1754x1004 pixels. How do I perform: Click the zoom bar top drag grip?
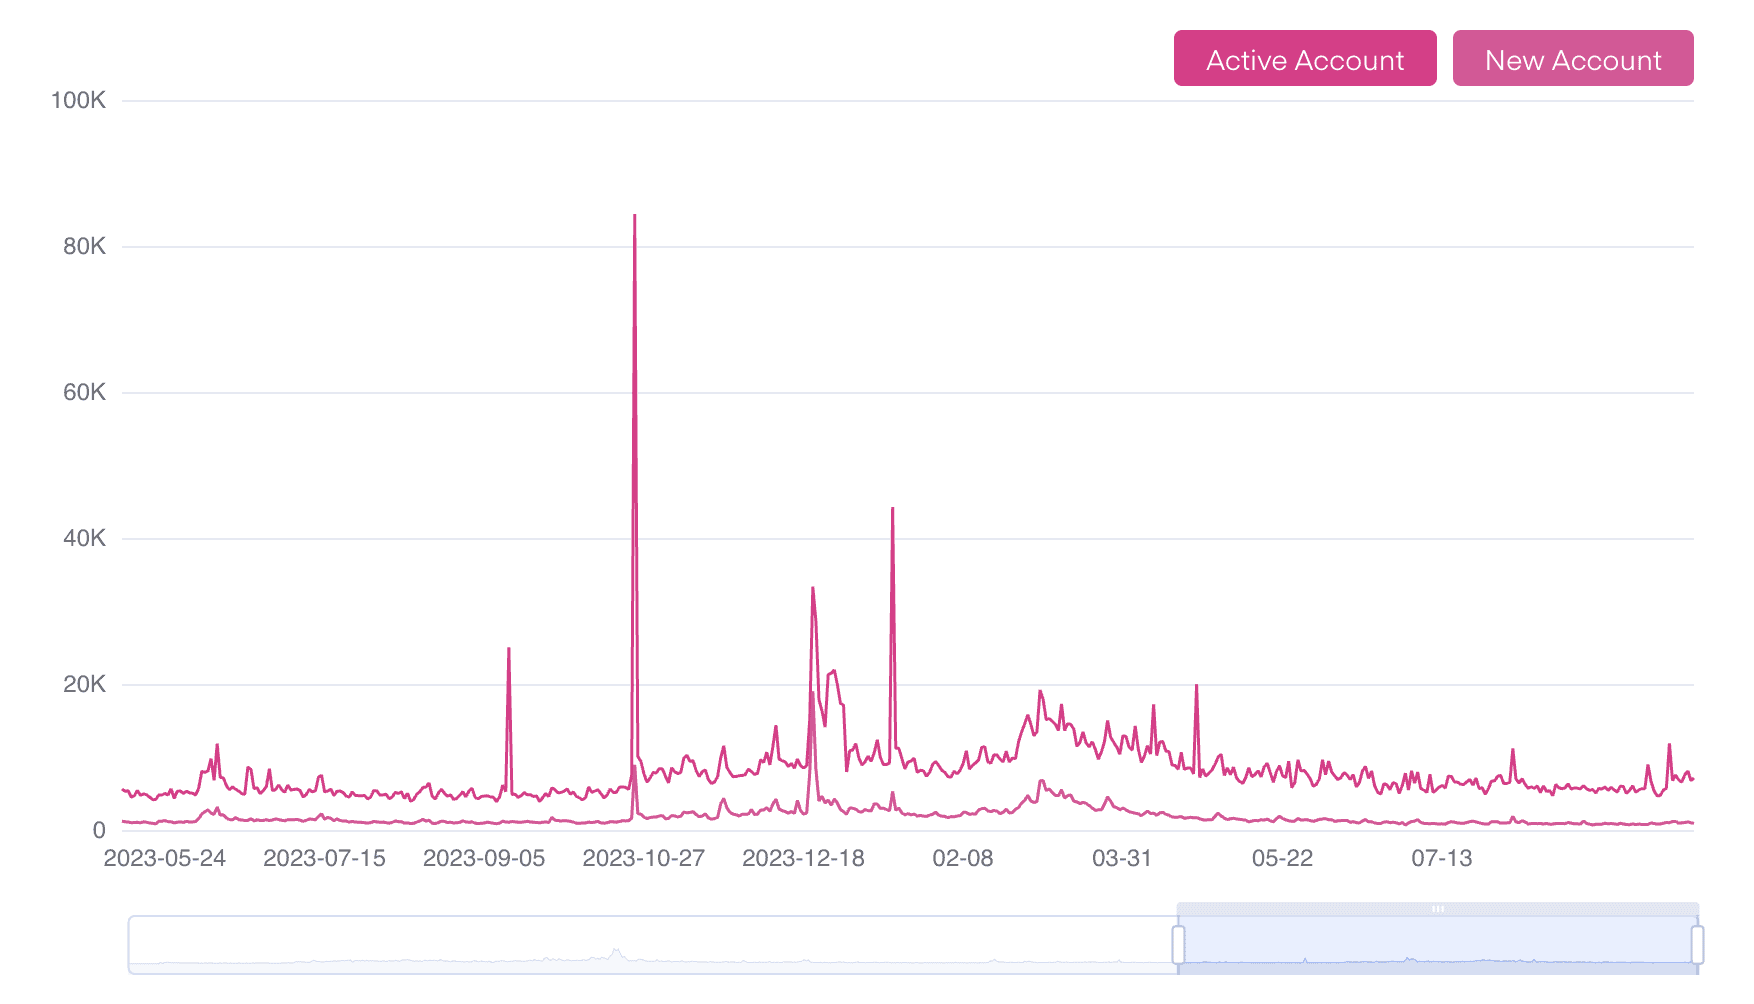[x=1438, y=909]
